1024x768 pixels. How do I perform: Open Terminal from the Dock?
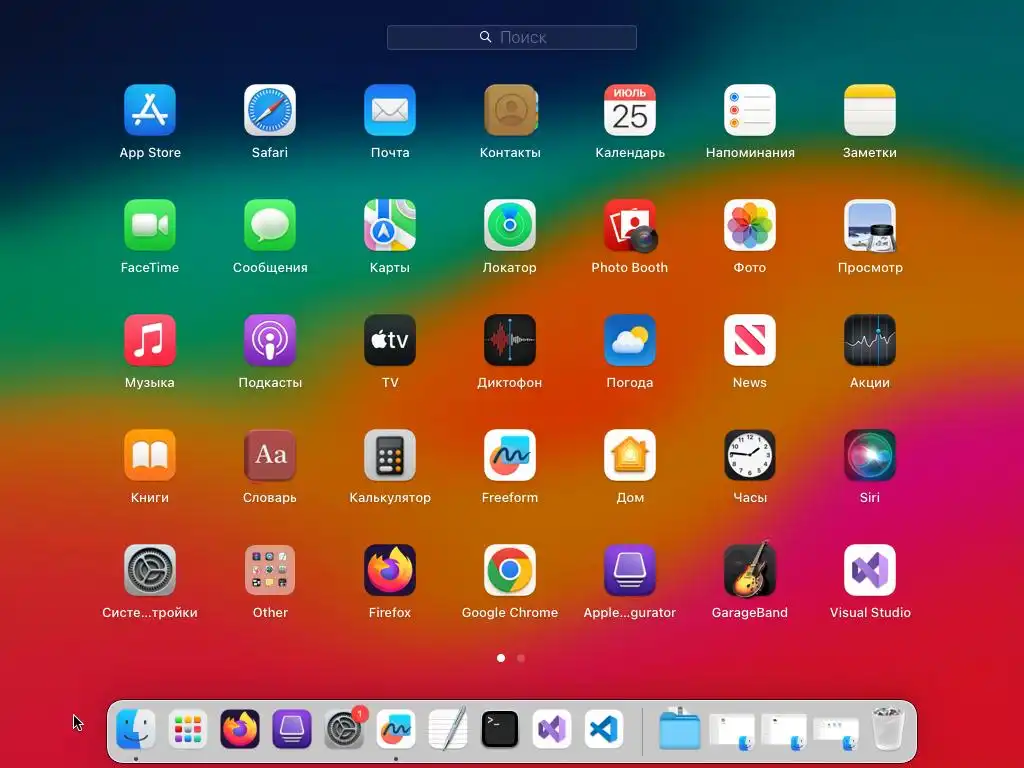tap(500, 729)
